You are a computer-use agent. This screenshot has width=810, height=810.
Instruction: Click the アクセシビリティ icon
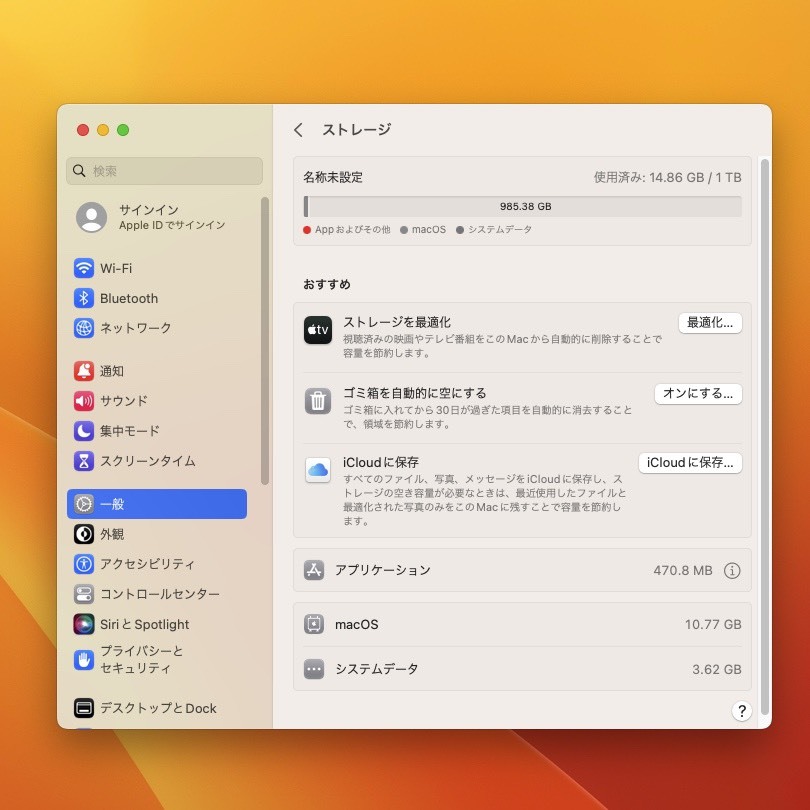[x=84, y=564]
